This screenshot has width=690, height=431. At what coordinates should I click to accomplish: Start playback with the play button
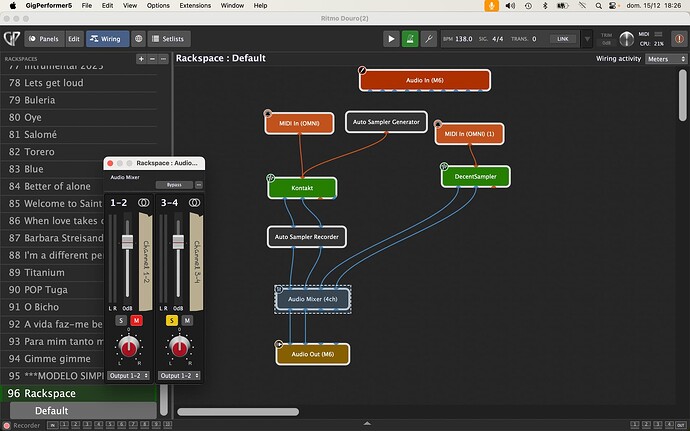click(x=391, y=39)
